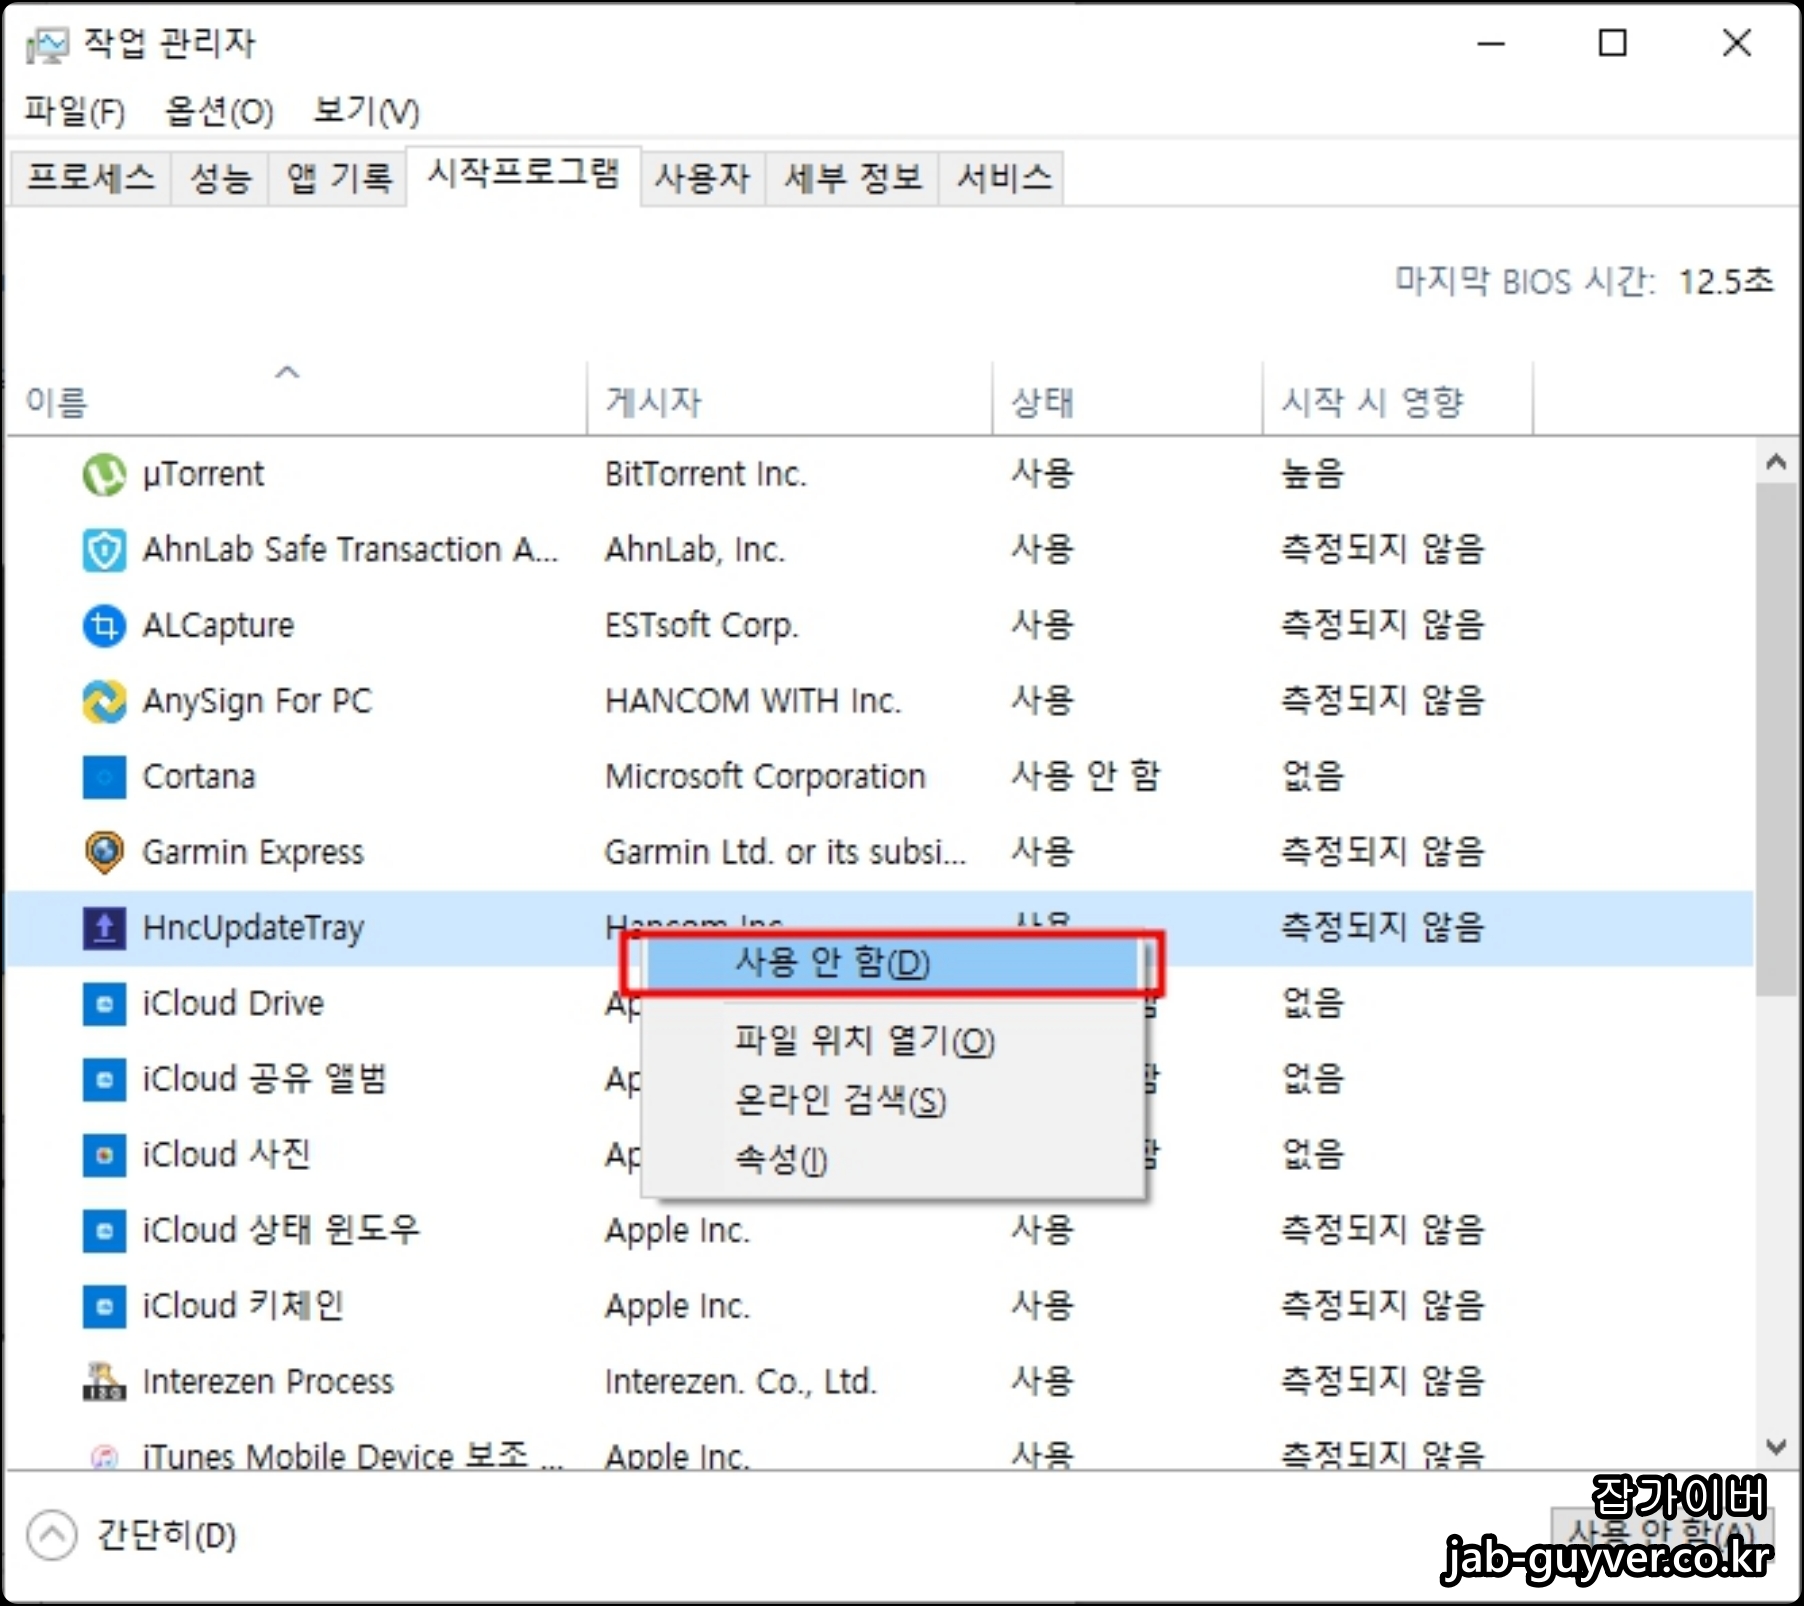Click the iCloud 키체인 icon
The width and height of the screenshot is (1804, 1606).
[104, 1307]
